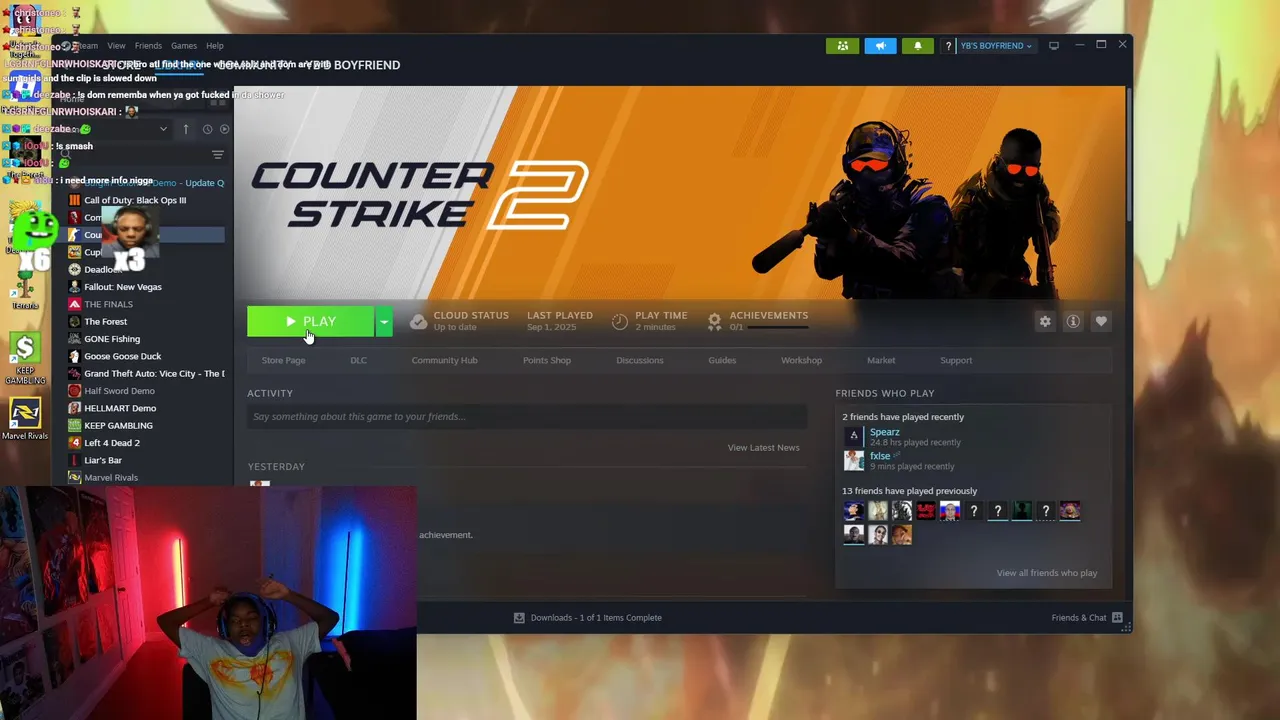This screenshot has width=1280, height=720.
Task: Click the sort ascending arrow icon
Action: (x=185, y=129)
